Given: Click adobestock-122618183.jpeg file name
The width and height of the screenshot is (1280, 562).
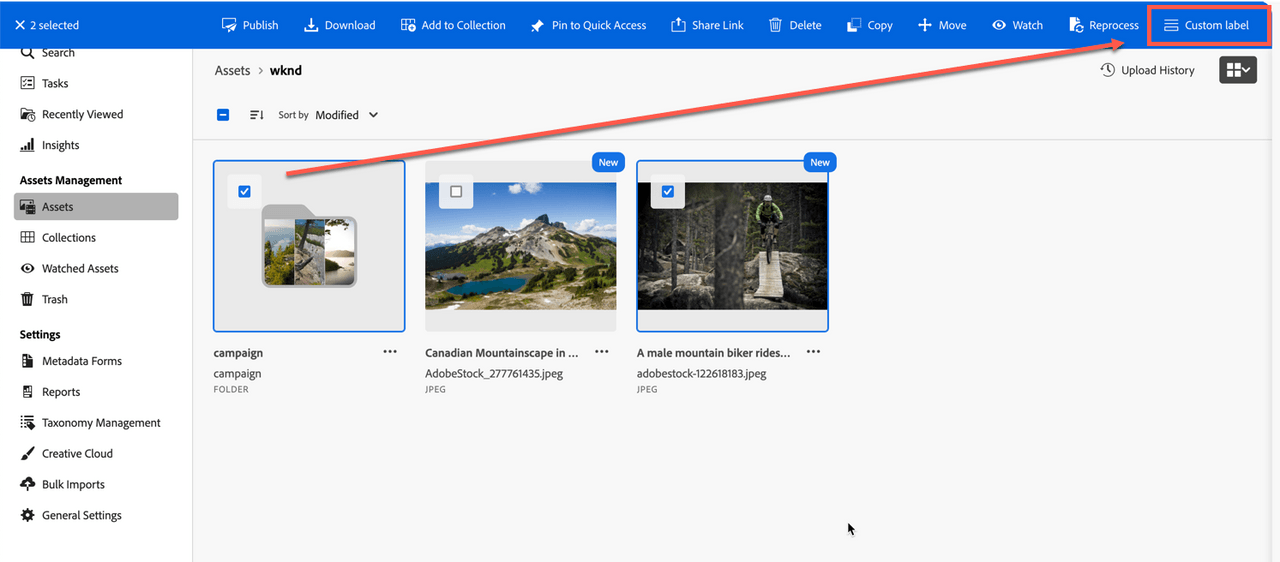Looking at the screenshot, I should coord(702,373).
